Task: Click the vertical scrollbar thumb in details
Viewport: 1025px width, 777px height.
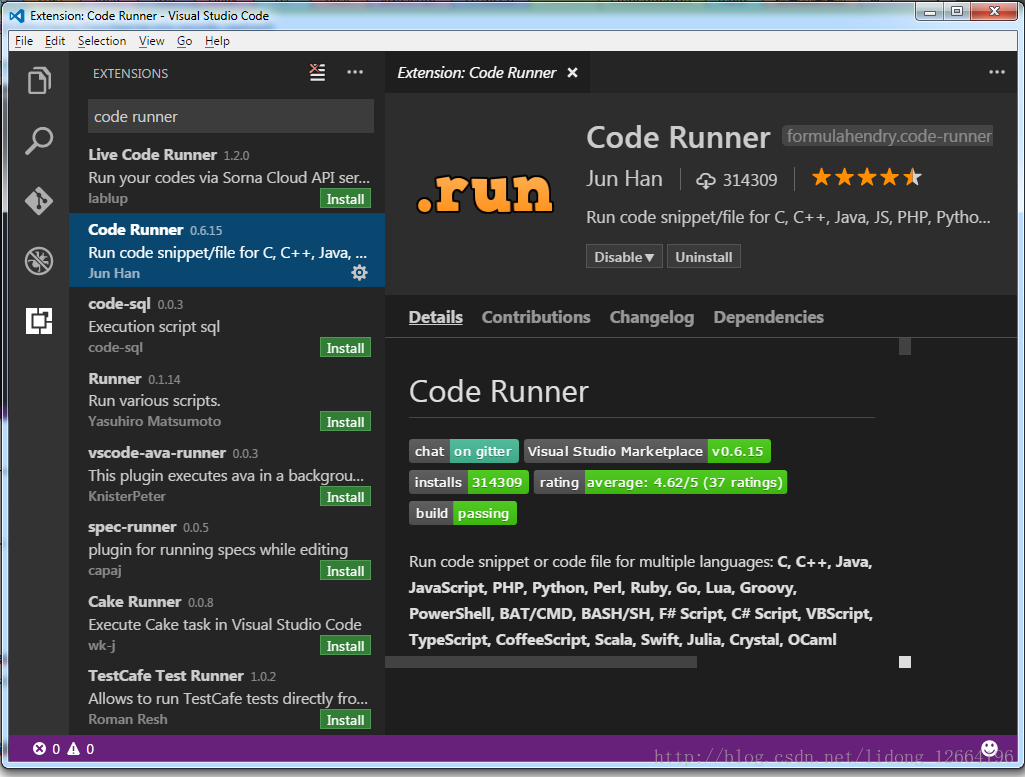Action: click(905, 346)
